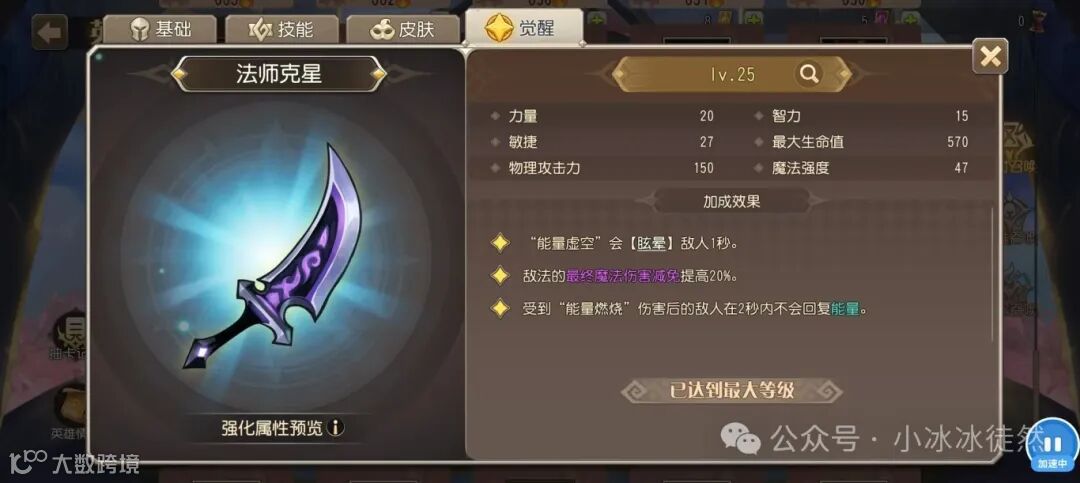Open the info icon next to 强化属性预览
This screenshot has width=1080, height=483.
(x=335, y=427)
